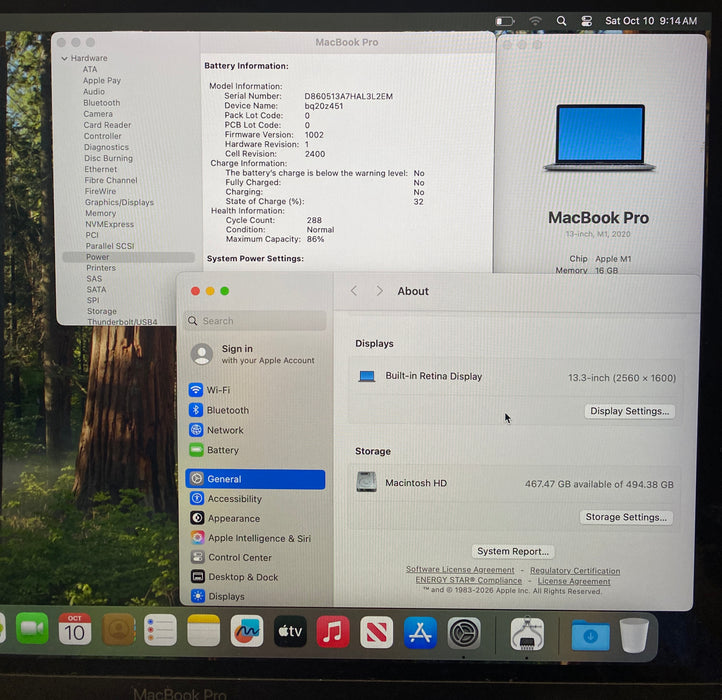Select Ethernet in the Hardware list
The height and width of the screenshot is (700, 722).
[101, 169]
